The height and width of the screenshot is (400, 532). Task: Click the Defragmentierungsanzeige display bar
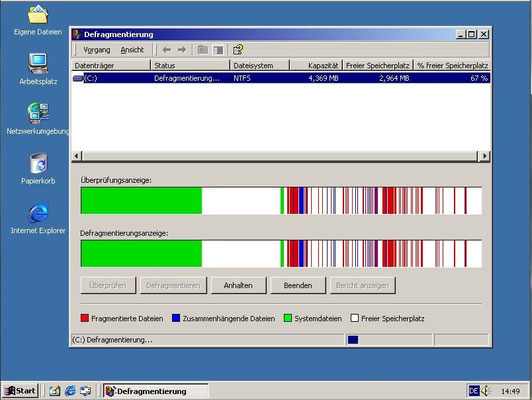tap(281, 253)
